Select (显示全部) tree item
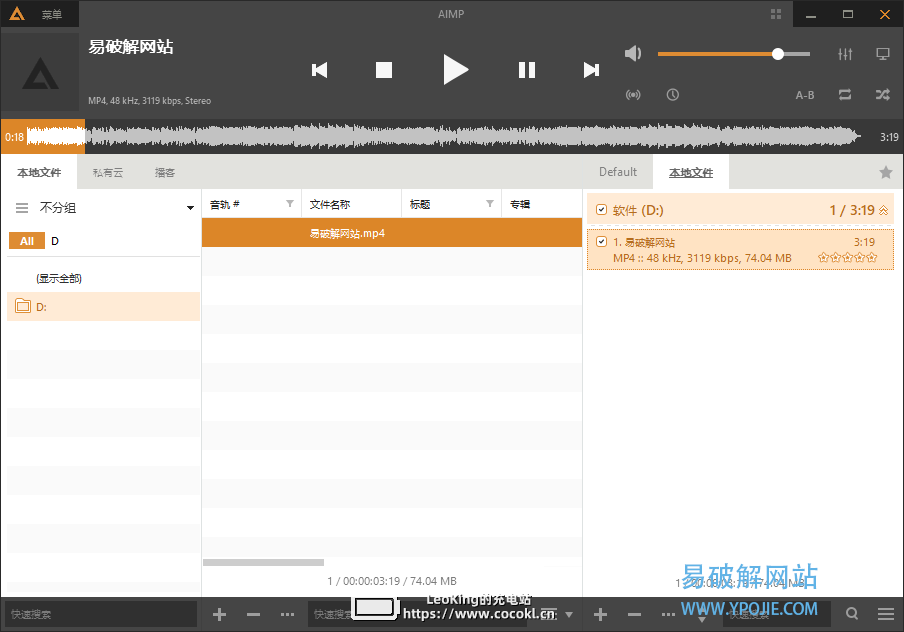Viewport: 904px width, 632px height. pos(59,279)
